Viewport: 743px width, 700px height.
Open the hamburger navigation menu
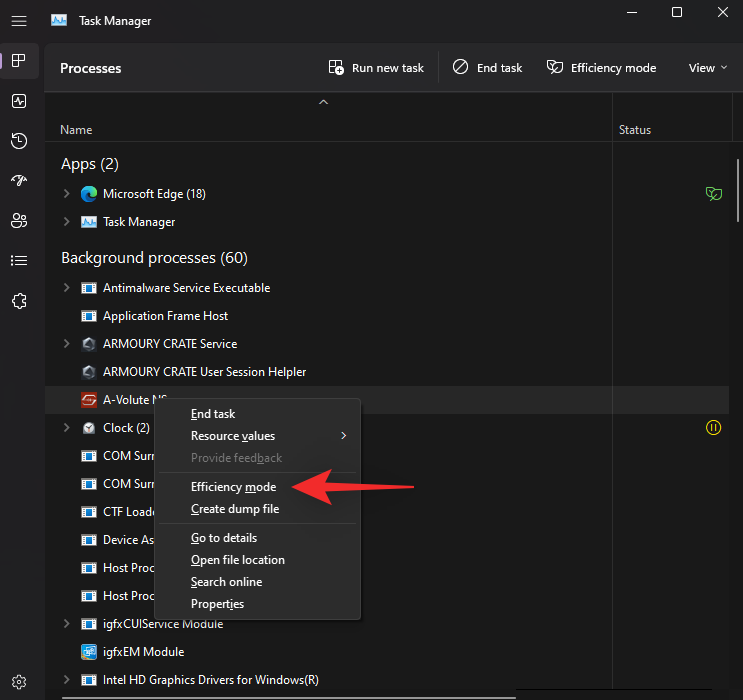[x=19, y=21]
